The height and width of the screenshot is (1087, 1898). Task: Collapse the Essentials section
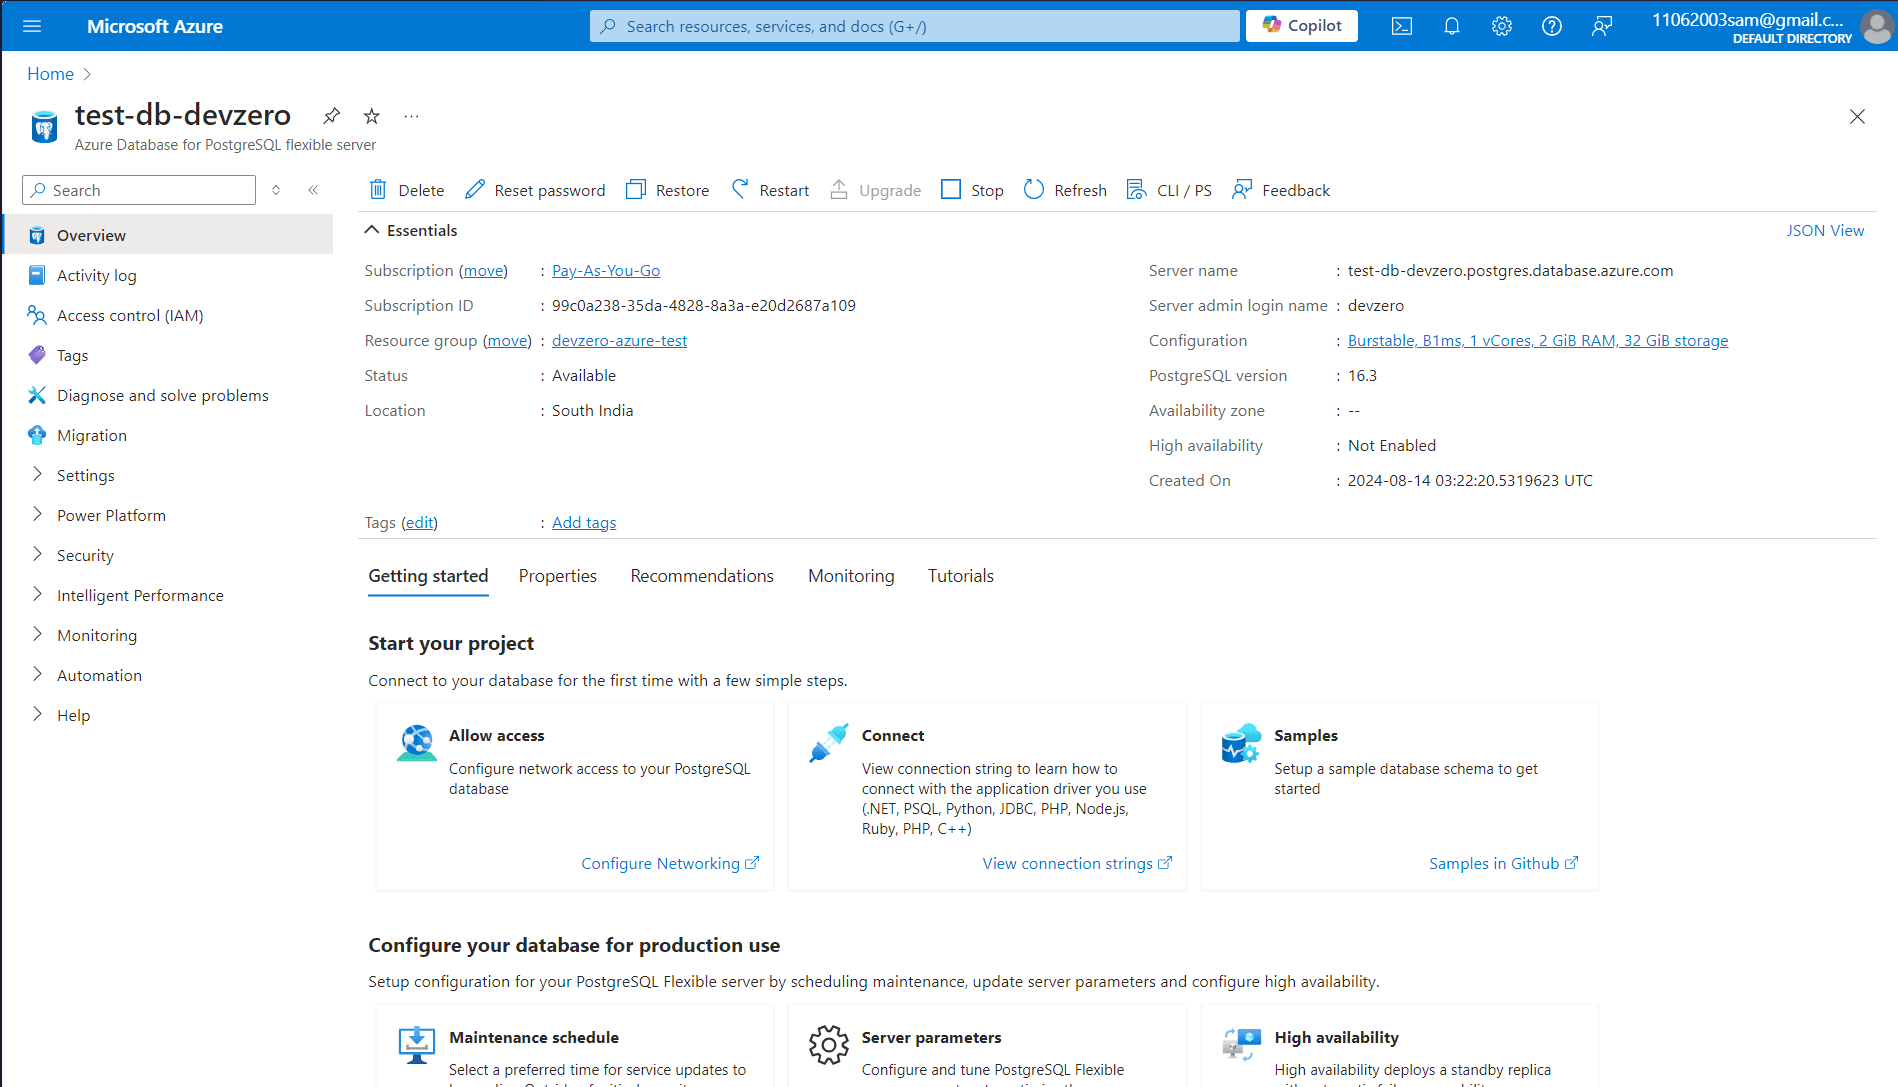[x=371, y=229]
